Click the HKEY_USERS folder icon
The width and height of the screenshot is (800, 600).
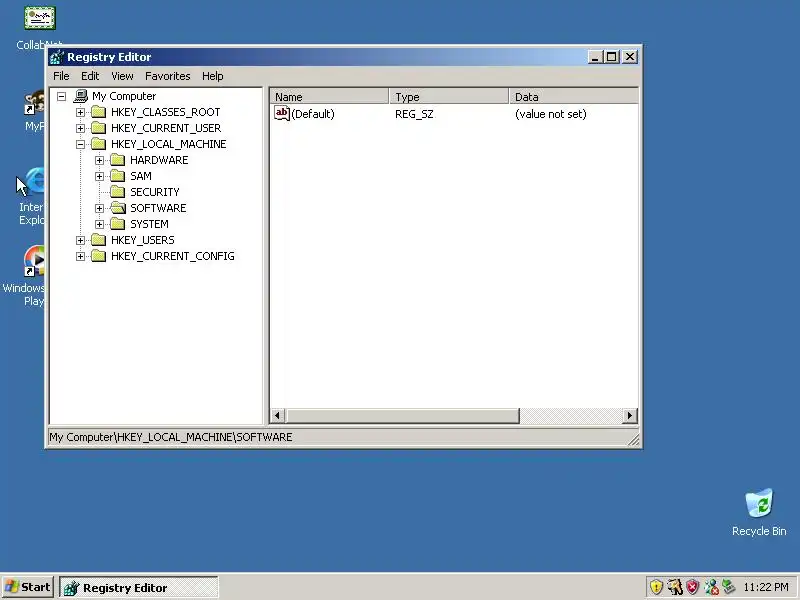pyautogui.click(x=98, y=240)
